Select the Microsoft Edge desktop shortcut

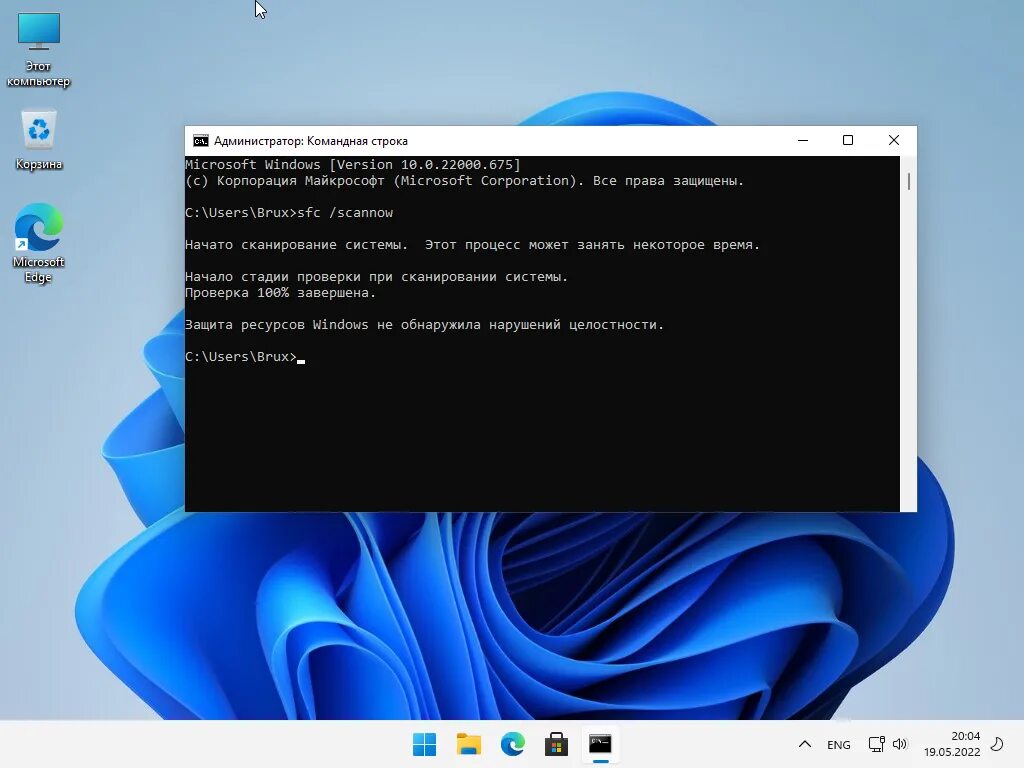[x=39, y=242]
